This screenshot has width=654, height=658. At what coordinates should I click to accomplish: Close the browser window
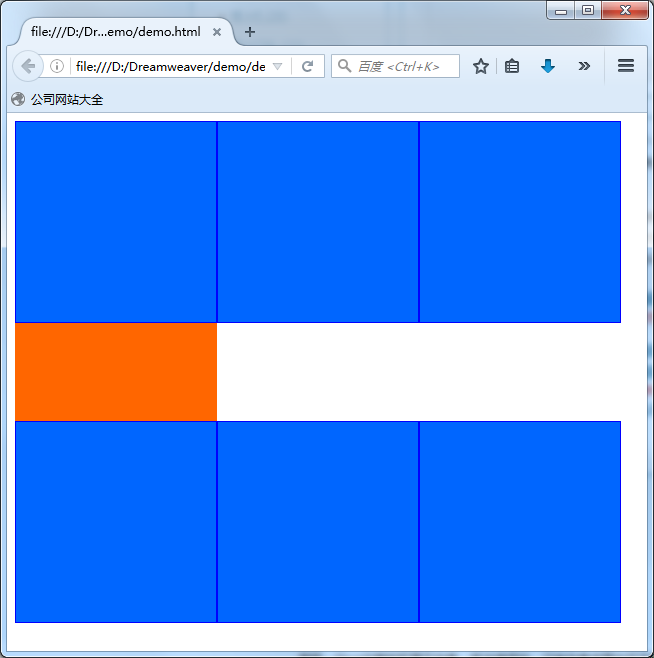pyautogui.click(x=625, y=11)
